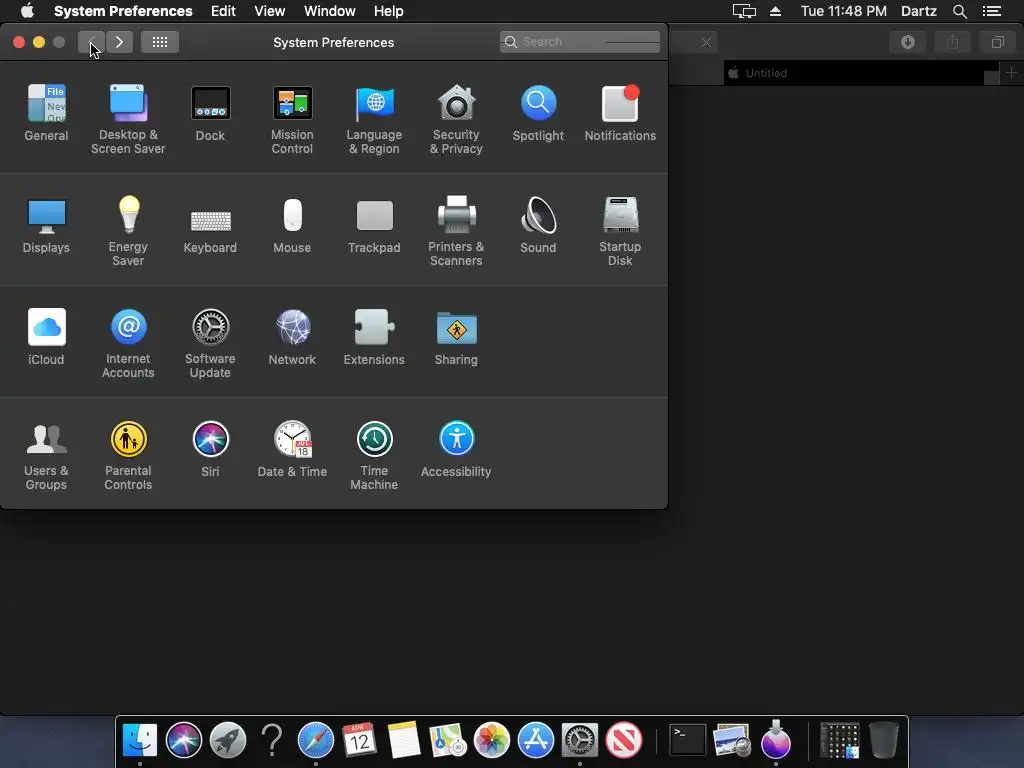Image resolution: width=1024 pixels, height=768 pixels.
Task: Open Network settings
Action: click(x=292, y=336)
